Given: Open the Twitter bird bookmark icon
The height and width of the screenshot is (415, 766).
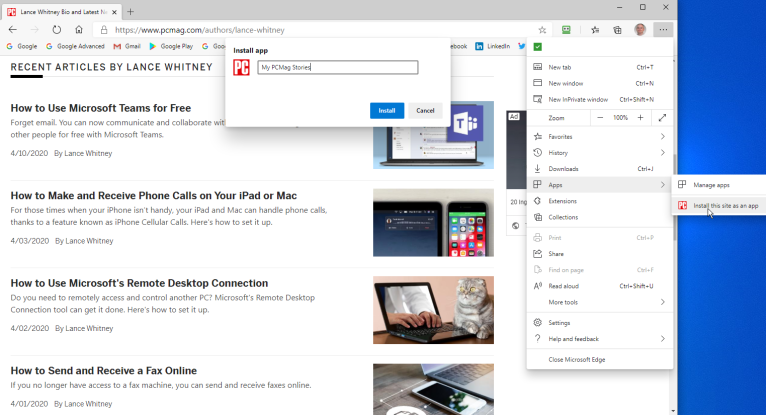Looking at the screenshot, I should click(x=522, y=46).
